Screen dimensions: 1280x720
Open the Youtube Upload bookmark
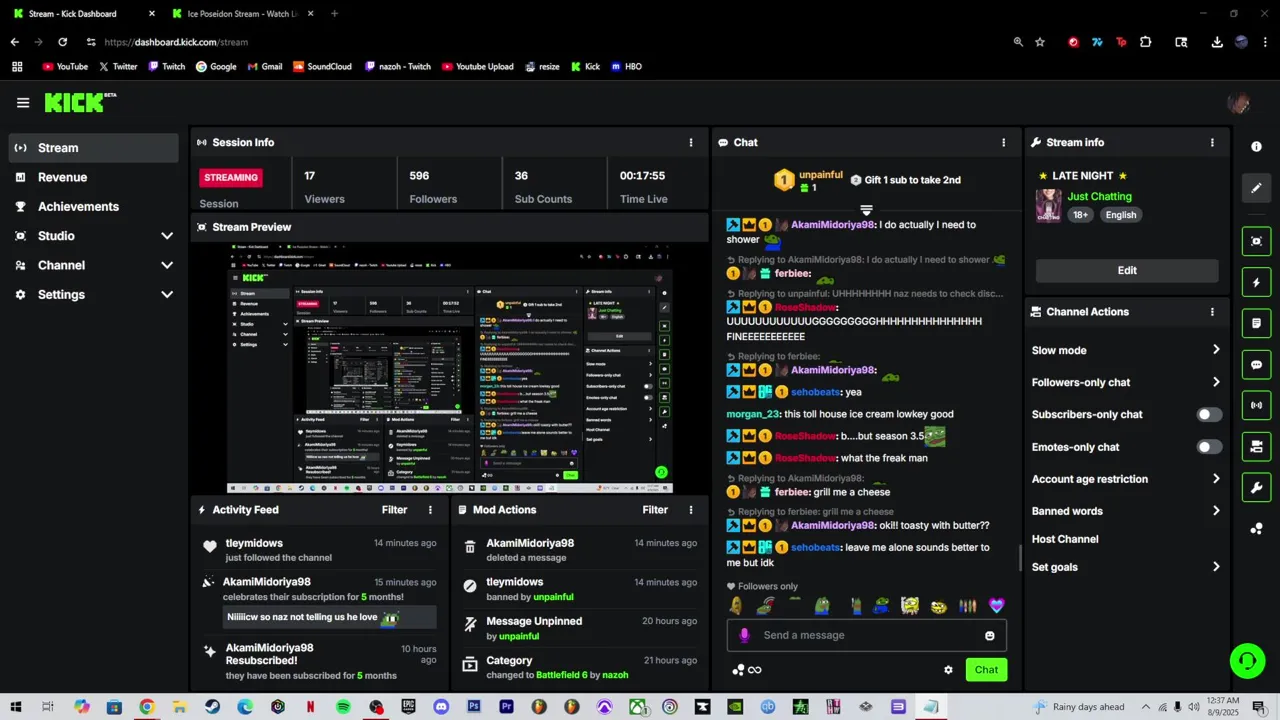477,67
